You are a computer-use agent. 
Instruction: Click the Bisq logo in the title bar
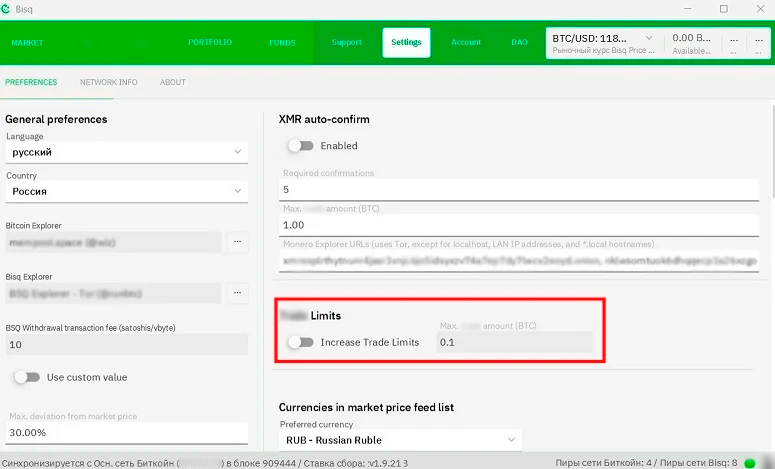pos(7,8)
